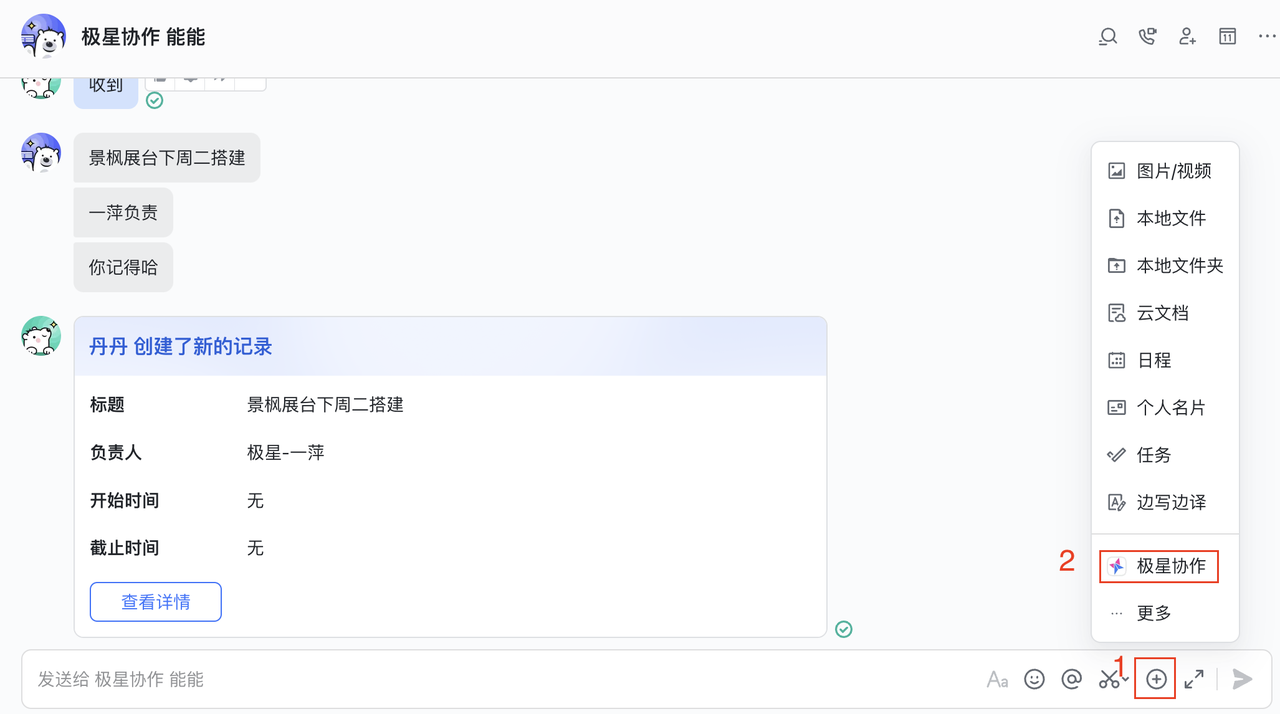Open the text formatting Aa icon
This screenshot has height=714, width=1280.
pos(997,679)
